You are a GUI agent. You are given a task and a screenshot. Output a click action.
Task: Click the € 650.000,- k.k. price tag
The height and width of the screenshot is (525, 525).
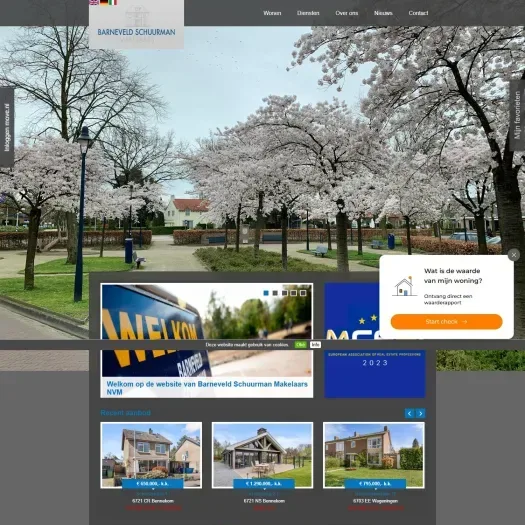[152, 484]
